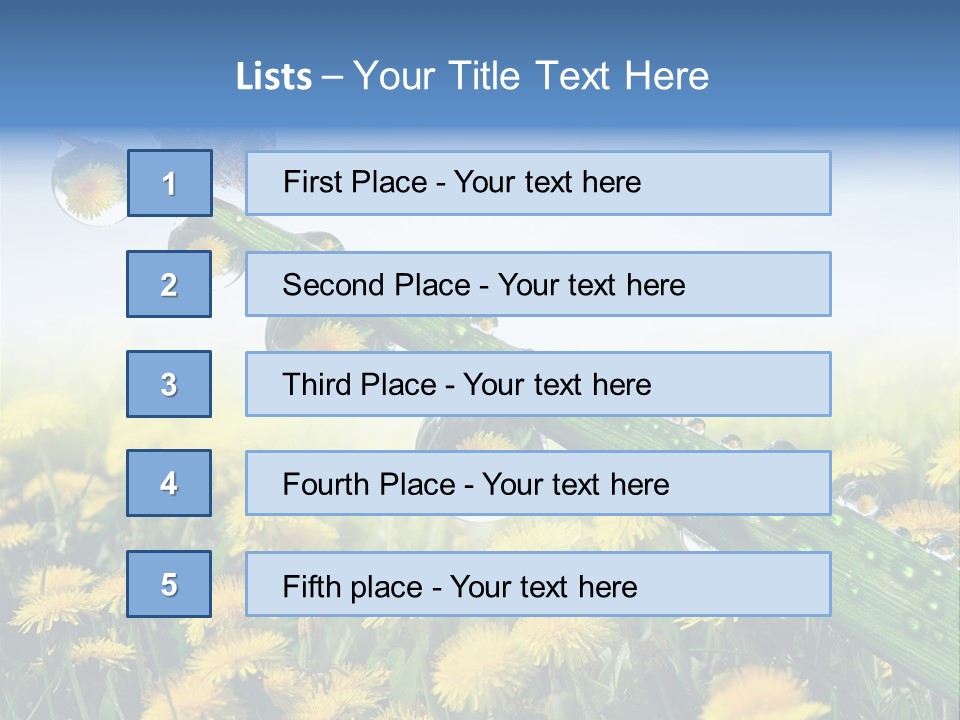Click the bold word "Lists" in title
Screen dimensions: 960x720
coord(274,77)
